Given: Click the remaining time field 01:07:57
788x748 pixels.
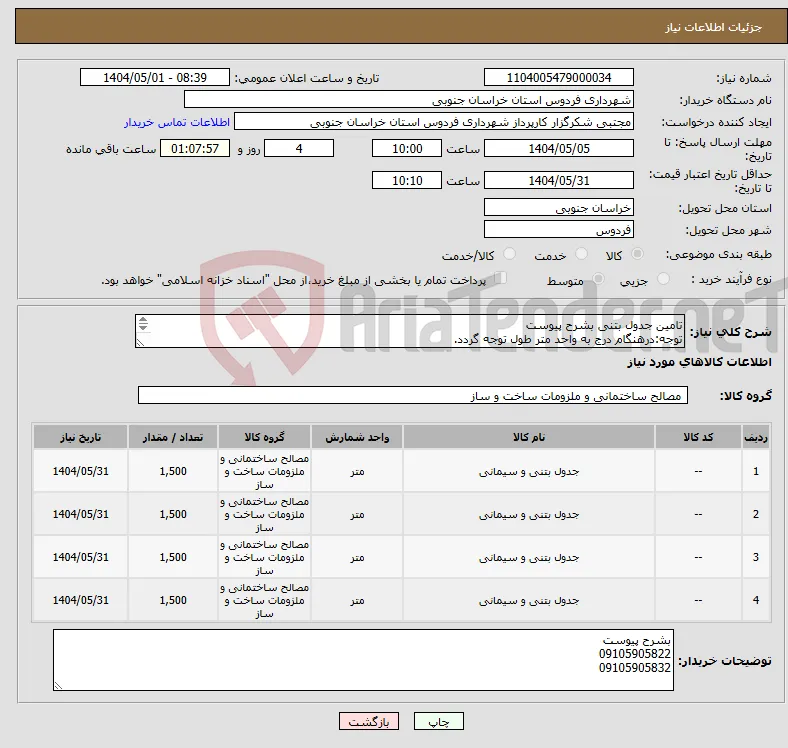Looking at the screenshot, I should point(195,148).
